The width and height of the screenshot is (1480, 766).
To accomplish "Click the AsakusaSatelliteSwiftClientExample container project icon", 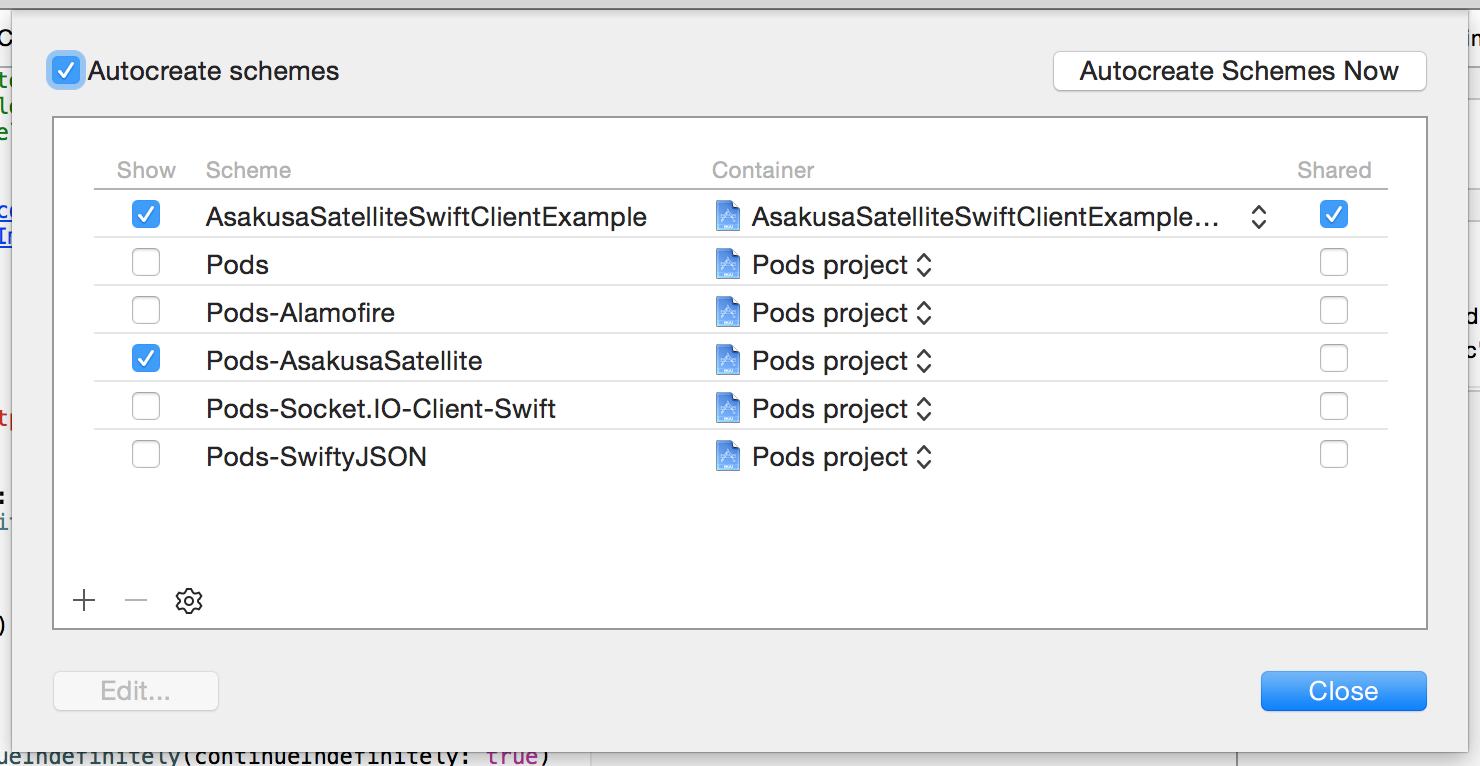I will pos(728,217).
